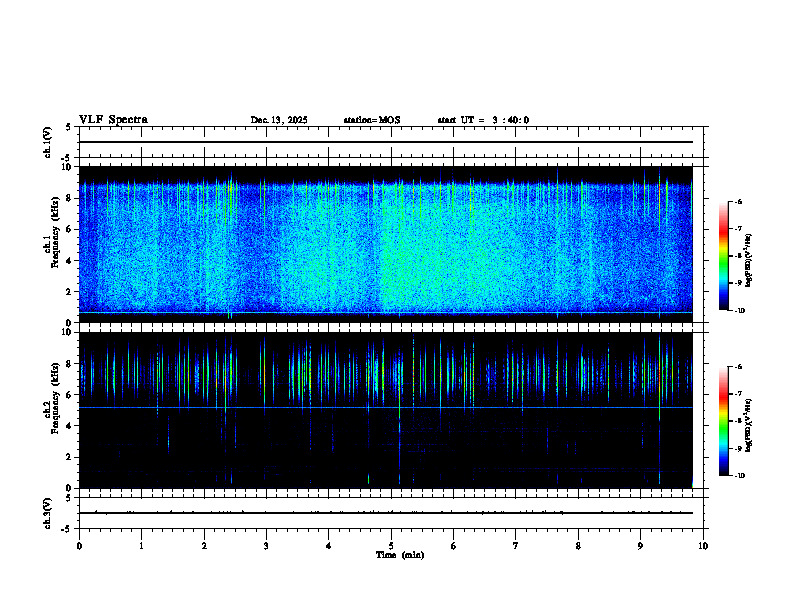
Task: Click time axis tick label "7"
Action: (516, 546)
